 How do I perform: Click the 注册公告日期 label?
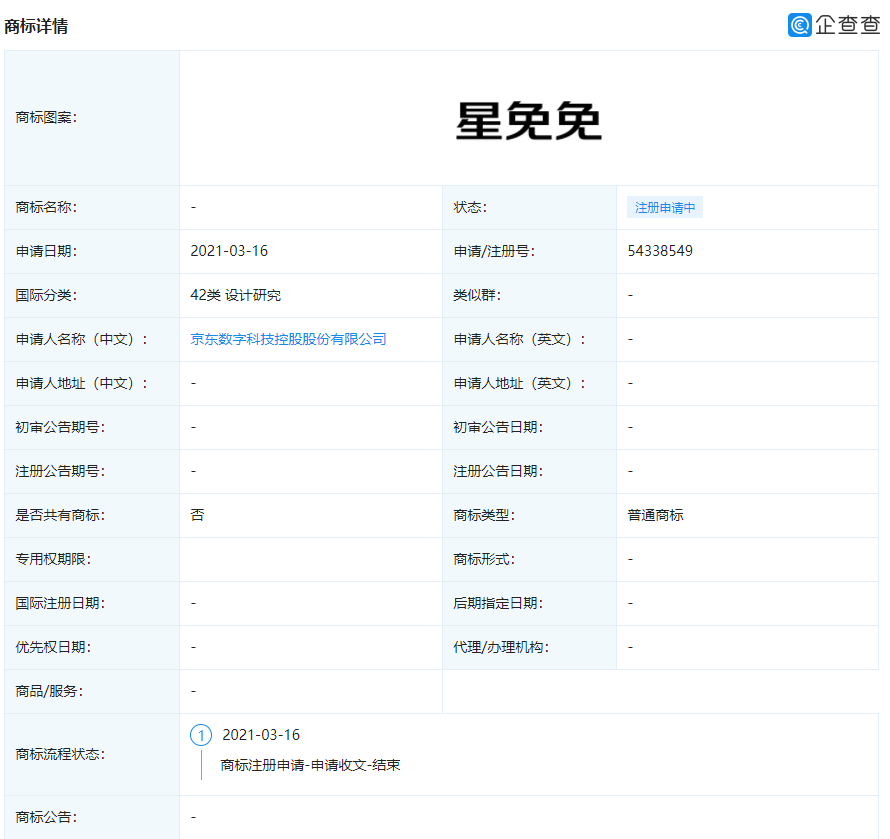click(x=498, y=471)
